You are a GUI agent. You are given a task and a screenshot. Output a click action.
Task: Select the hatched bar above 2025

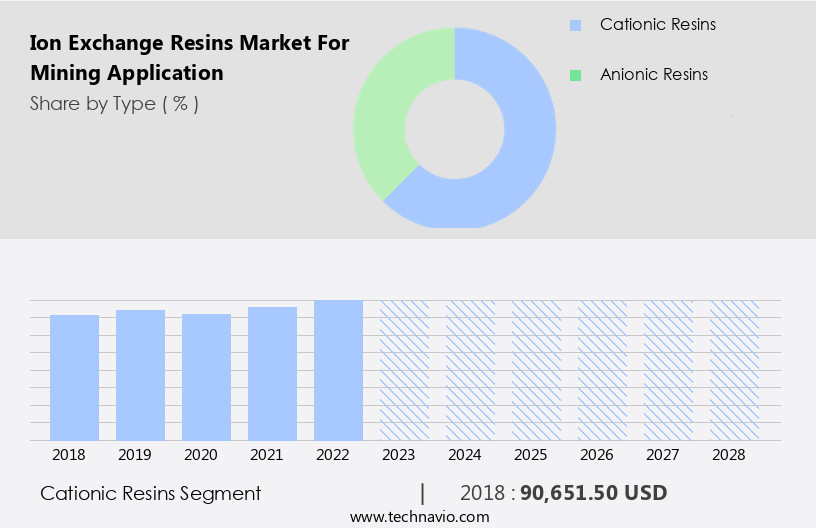tap(536, 370)
